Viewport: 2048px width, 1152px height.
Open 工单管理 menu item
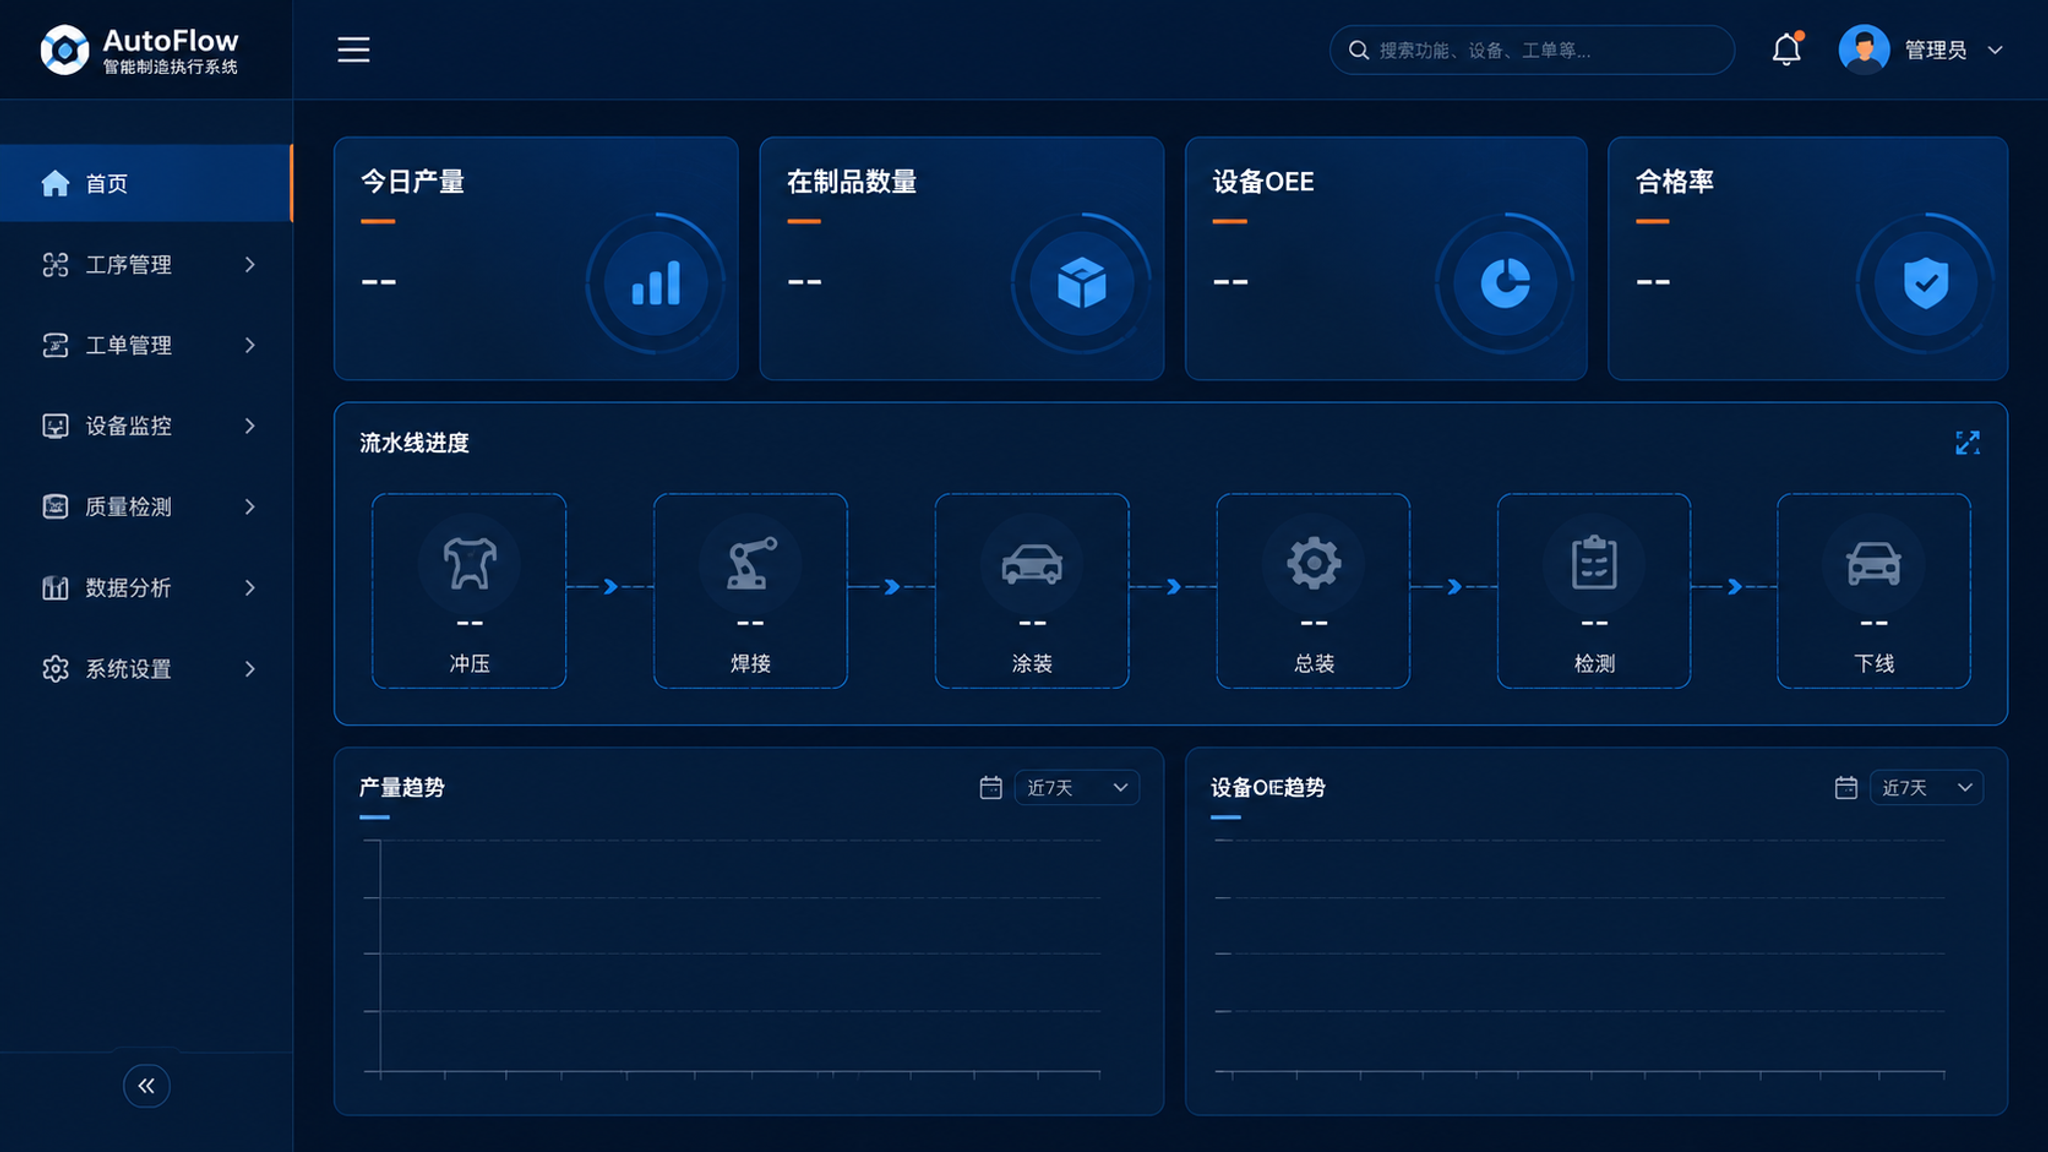(x=146, y=345)
